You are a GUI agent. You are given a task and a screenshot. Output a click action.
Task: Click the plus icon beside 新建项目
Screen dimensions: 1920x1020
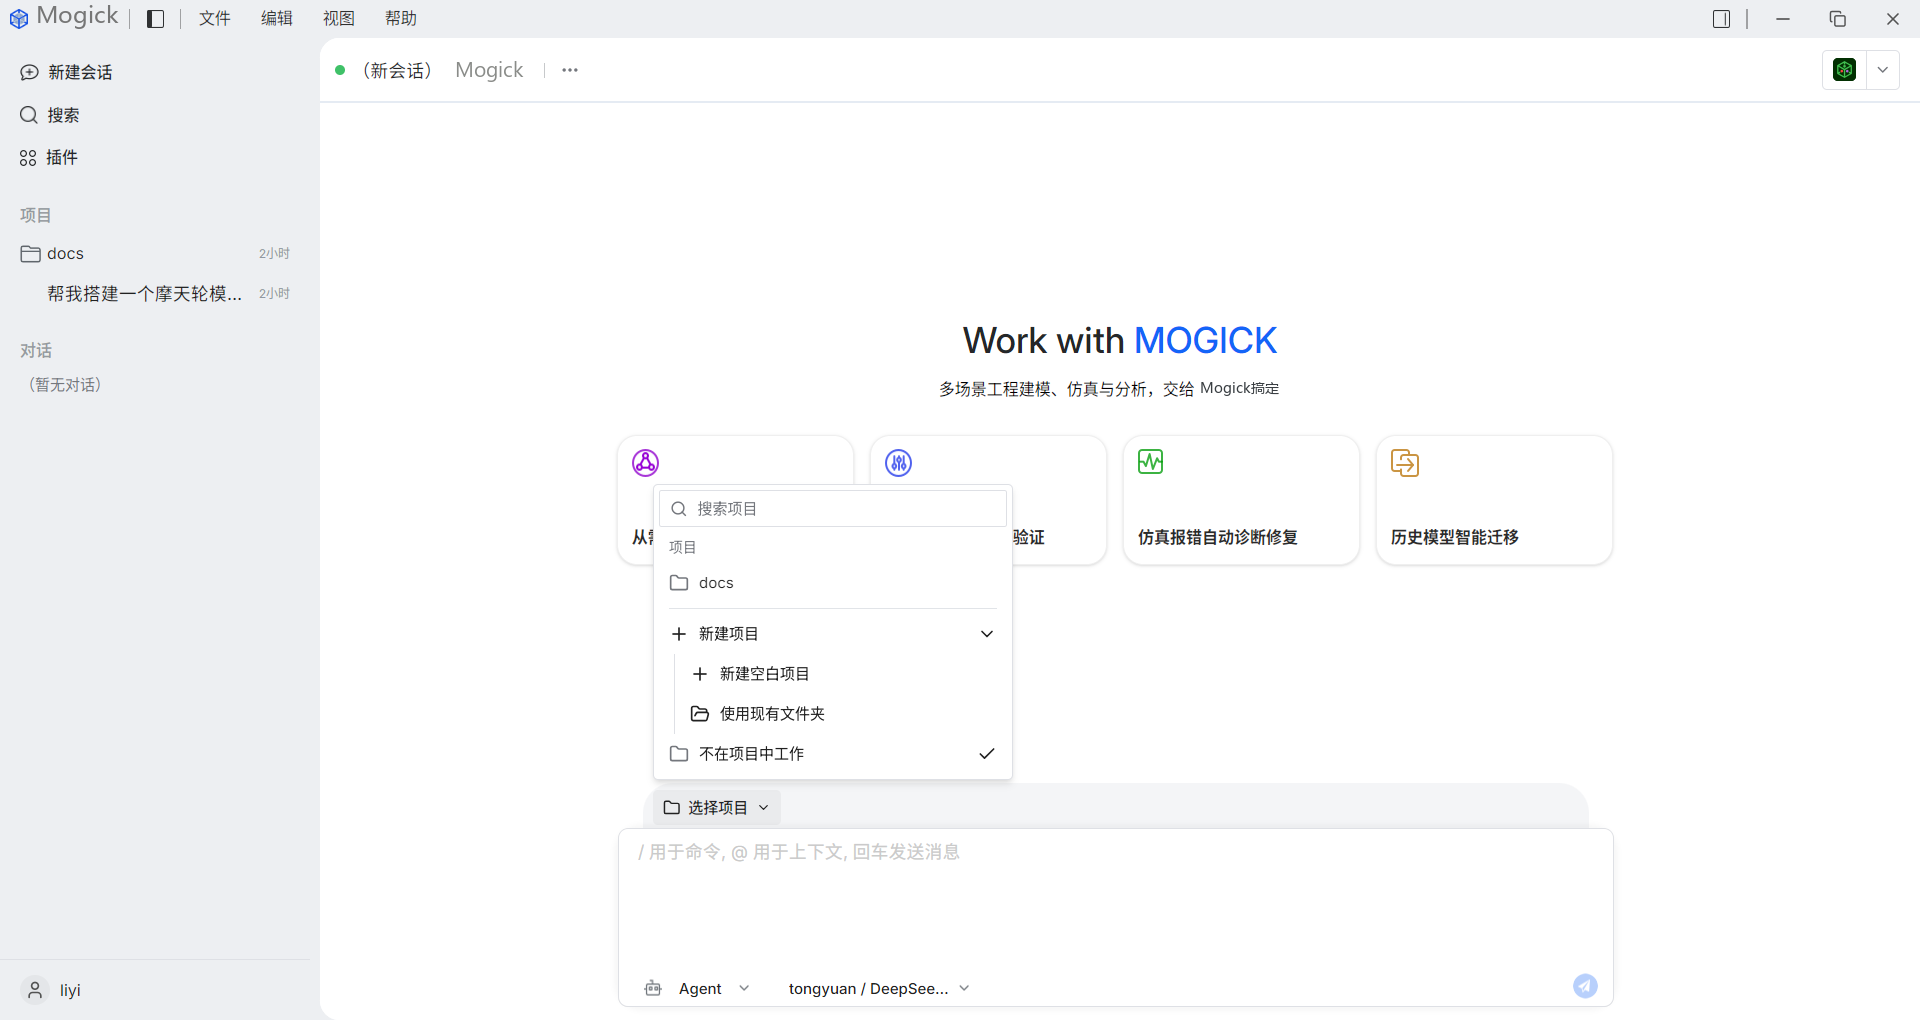coord(679,634)
